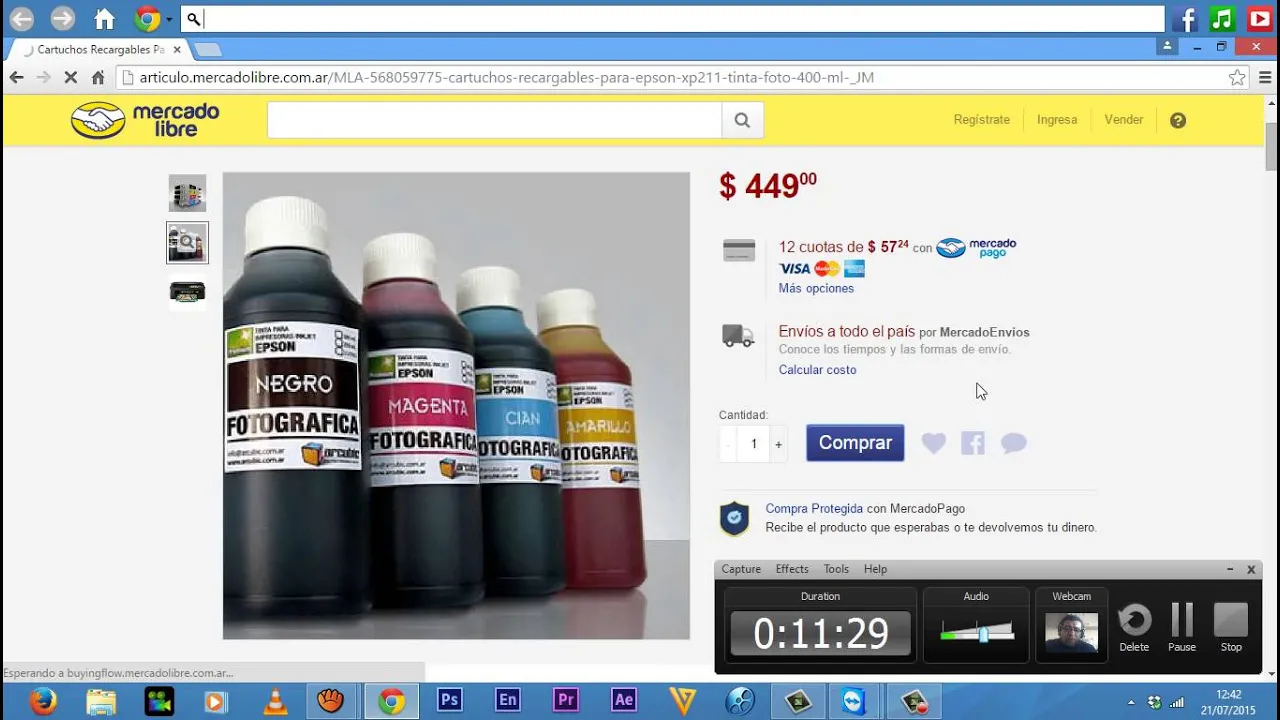
Task: Click the Ingresa link
Action: (x=1057, y=120)
